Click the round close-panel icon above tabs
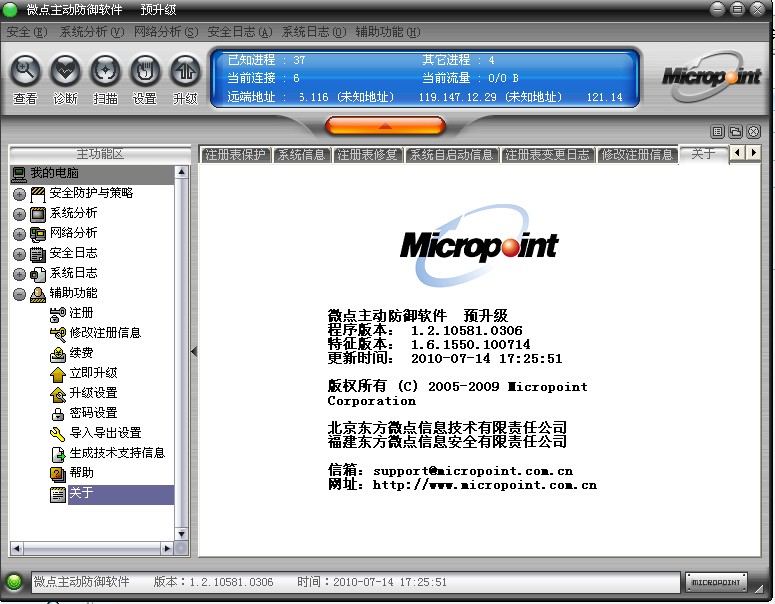 pyautogui.click(x=754, y=131)
